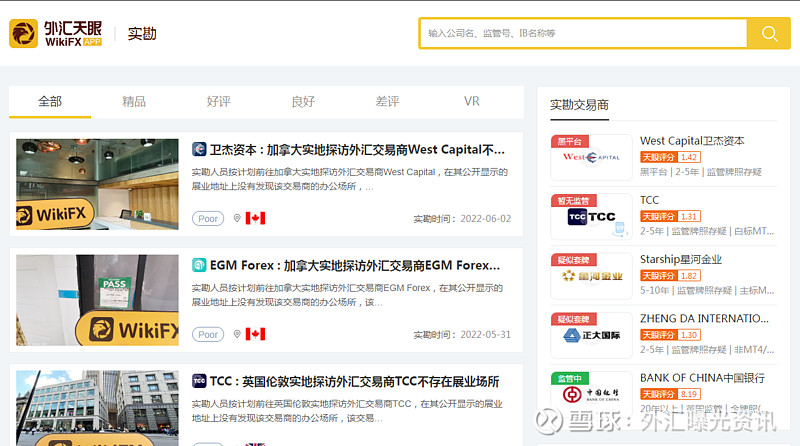Open the 差评 tab

(387, 102)
